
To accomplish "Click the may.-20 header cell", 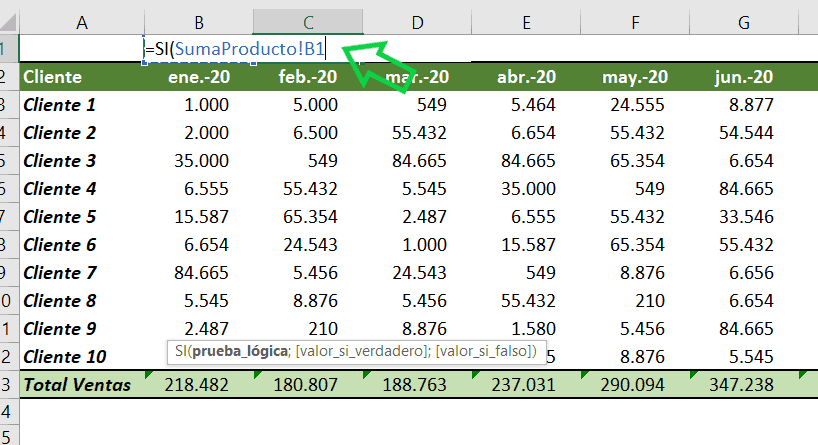I will point(635,77).
